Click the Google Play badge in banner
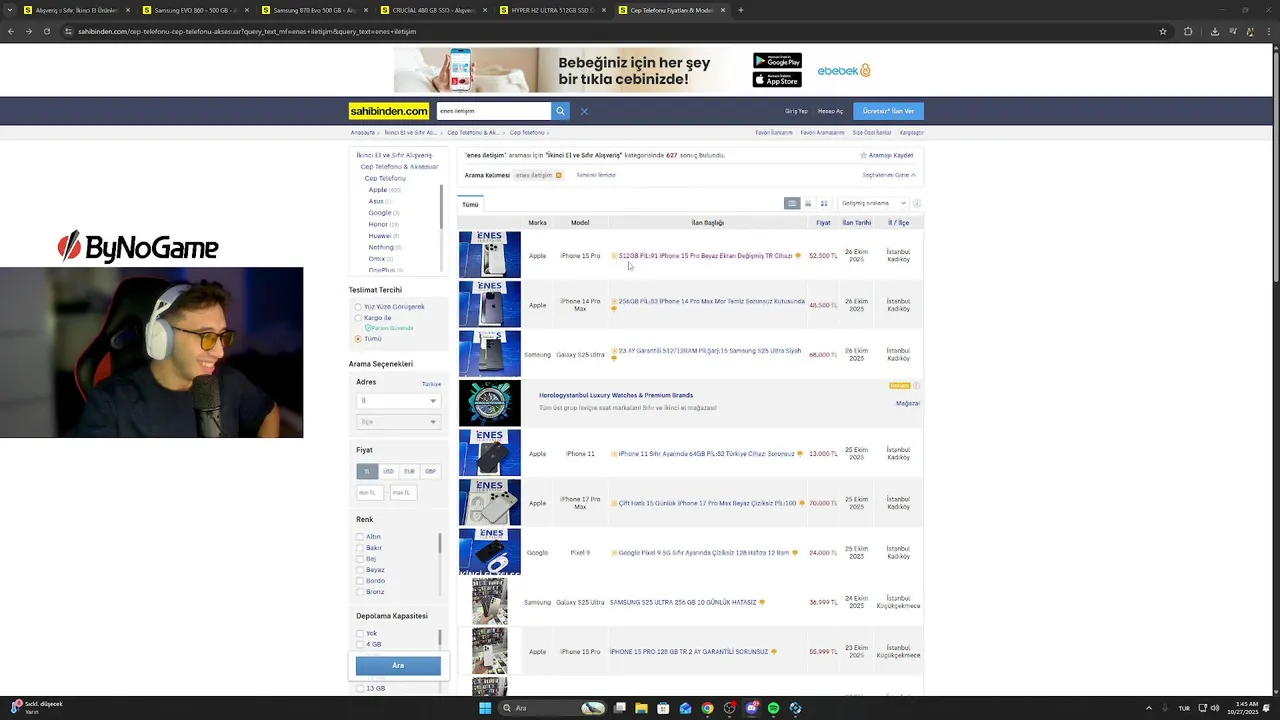The width and height of the screenshot is (1280, 720). pyautogui.click(x=777, y=61)
